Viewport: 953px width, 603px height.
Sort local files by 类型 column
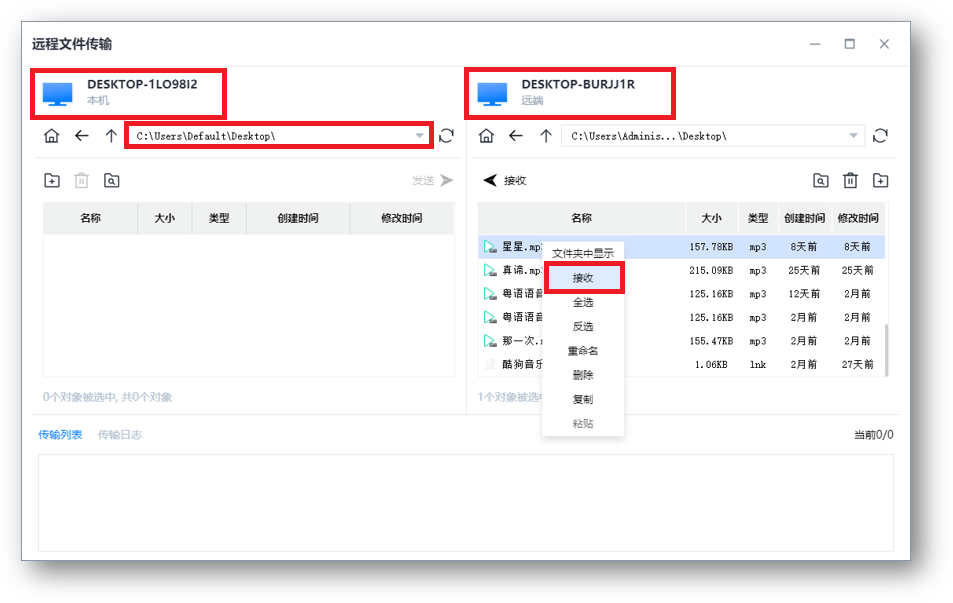219,218
